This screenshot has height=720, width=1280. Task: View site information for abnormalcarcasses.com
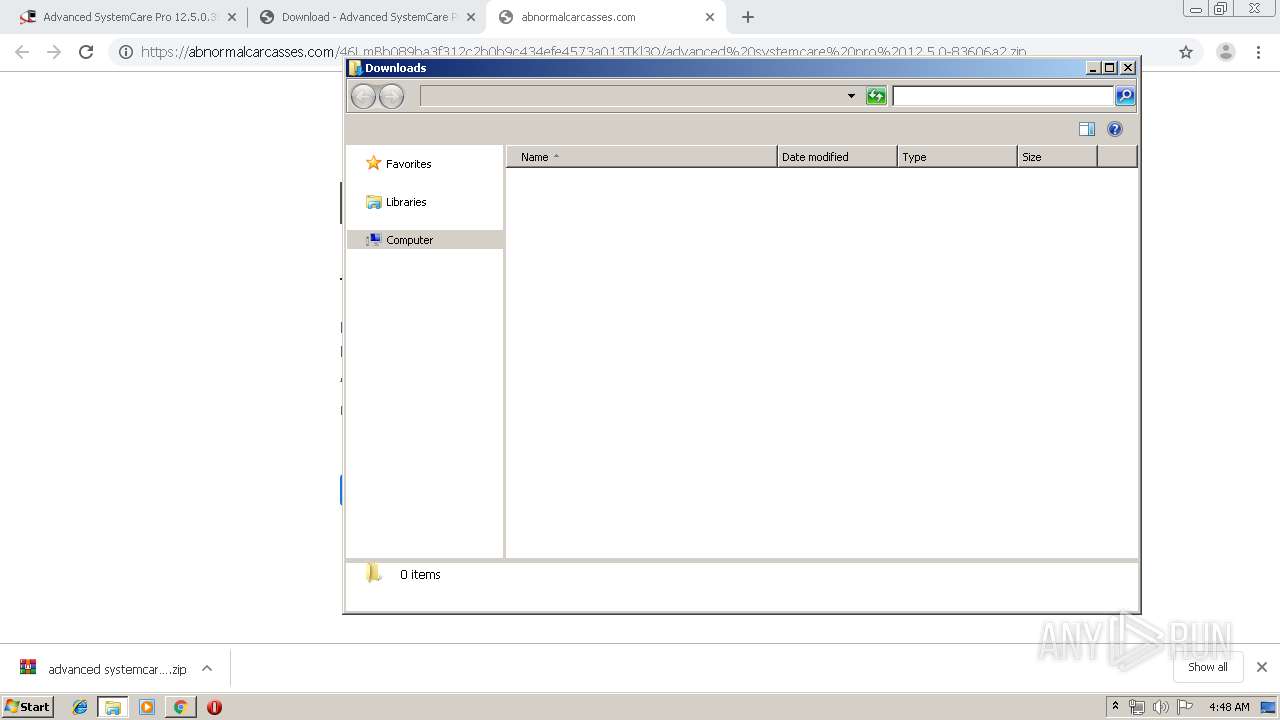tap(126, 52)
